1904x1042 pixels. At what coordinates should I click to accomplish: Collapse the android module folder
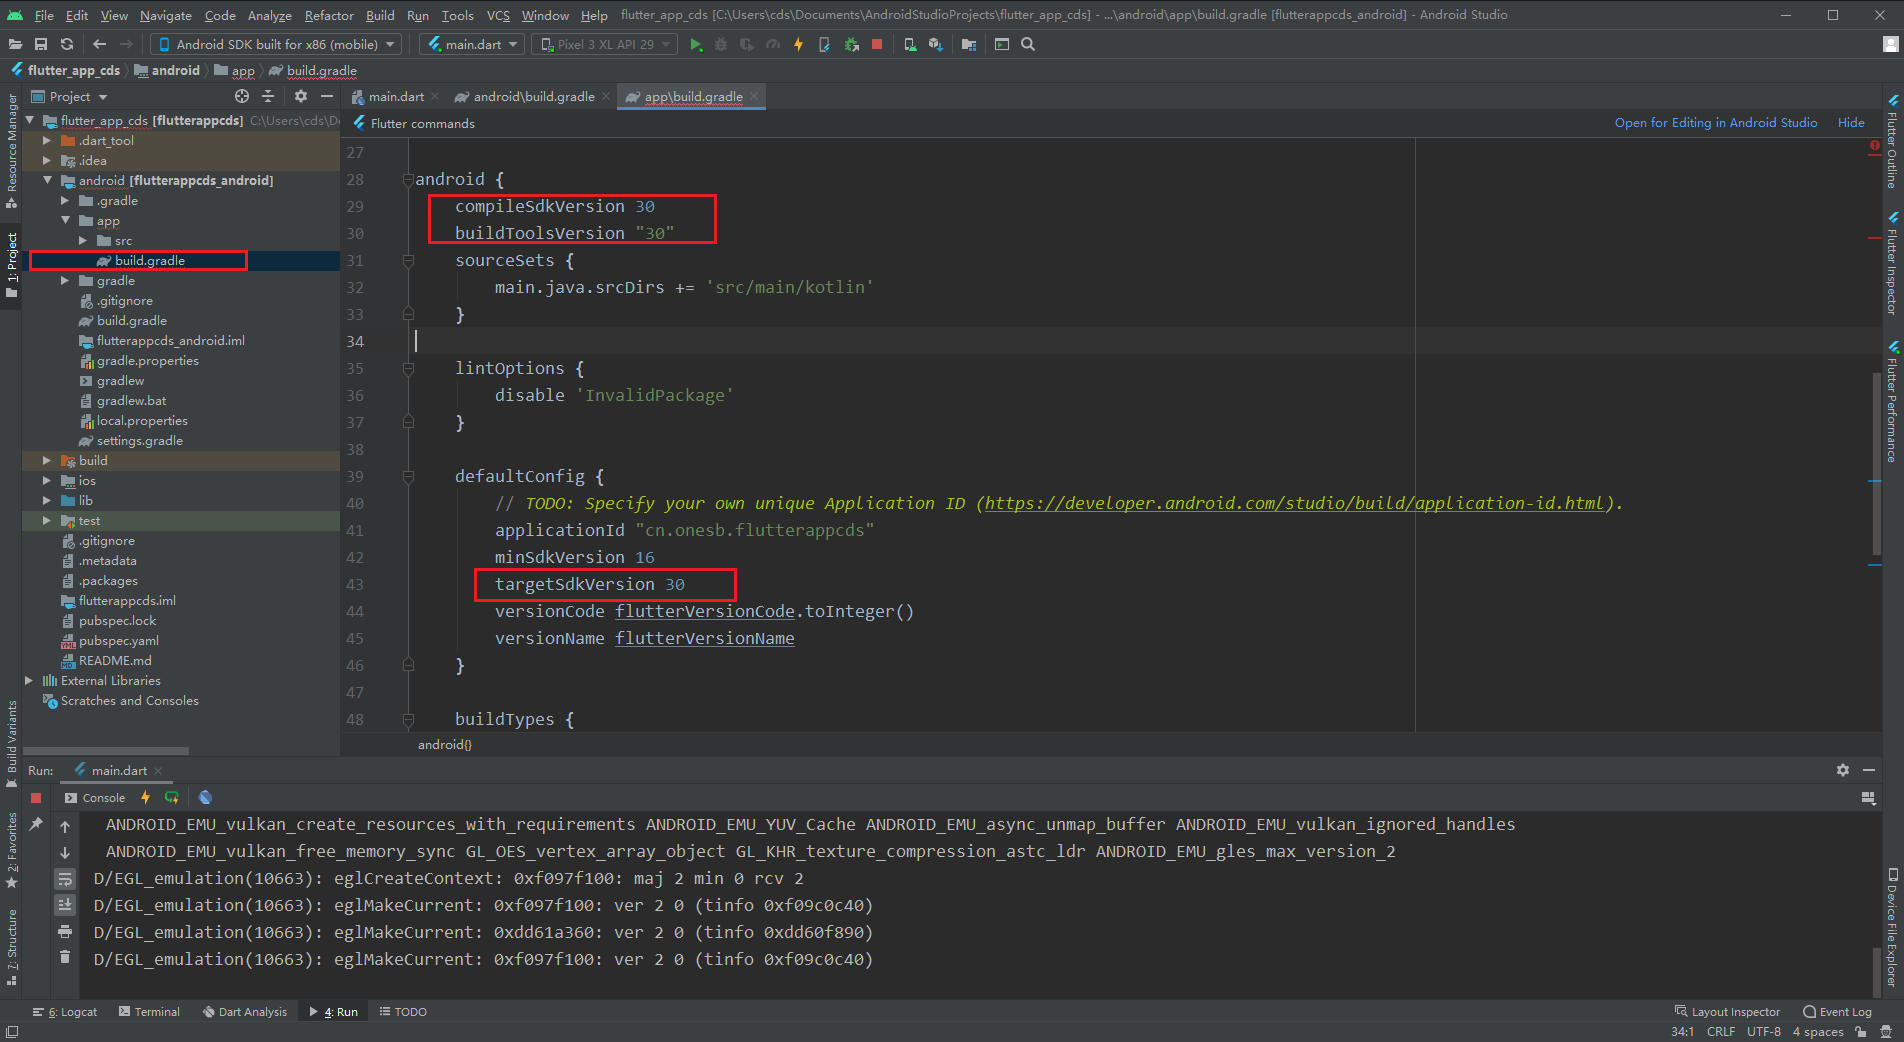coord(47,181)
